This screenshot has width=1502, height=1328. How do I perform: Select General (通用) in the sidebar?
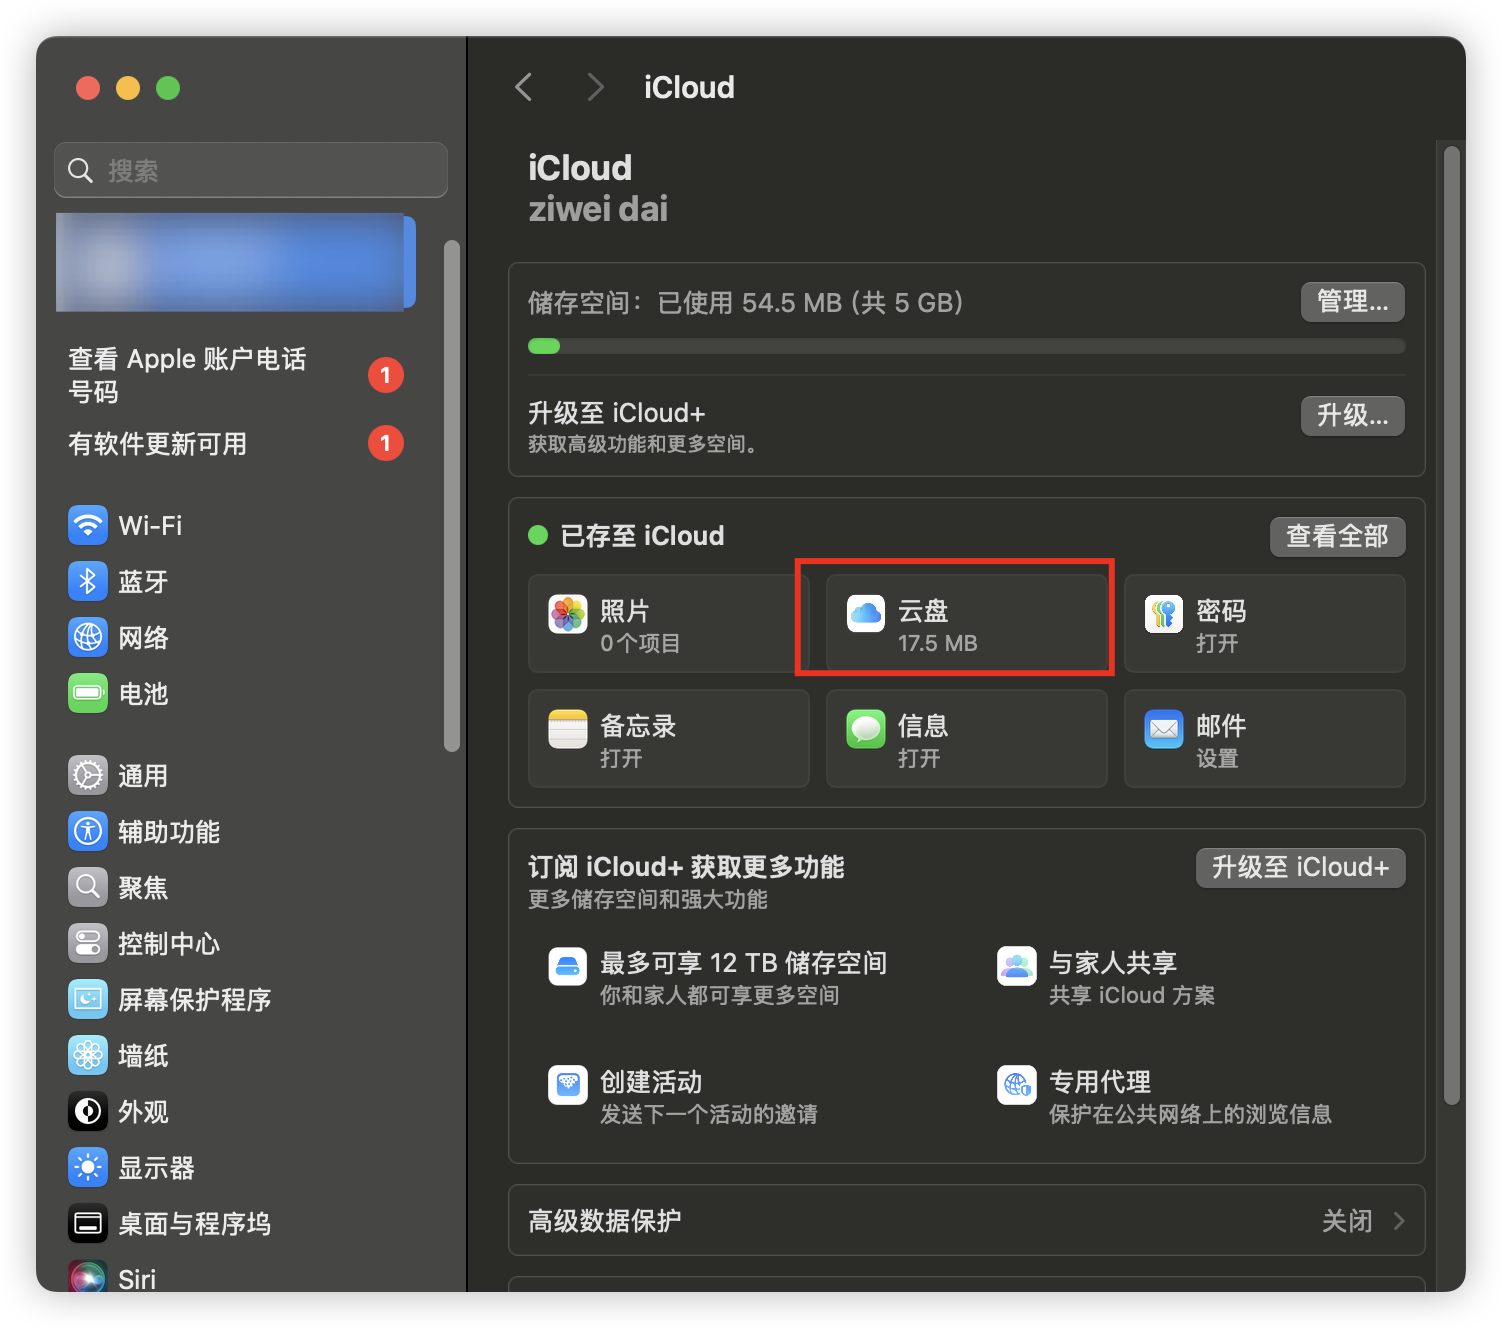143,776
